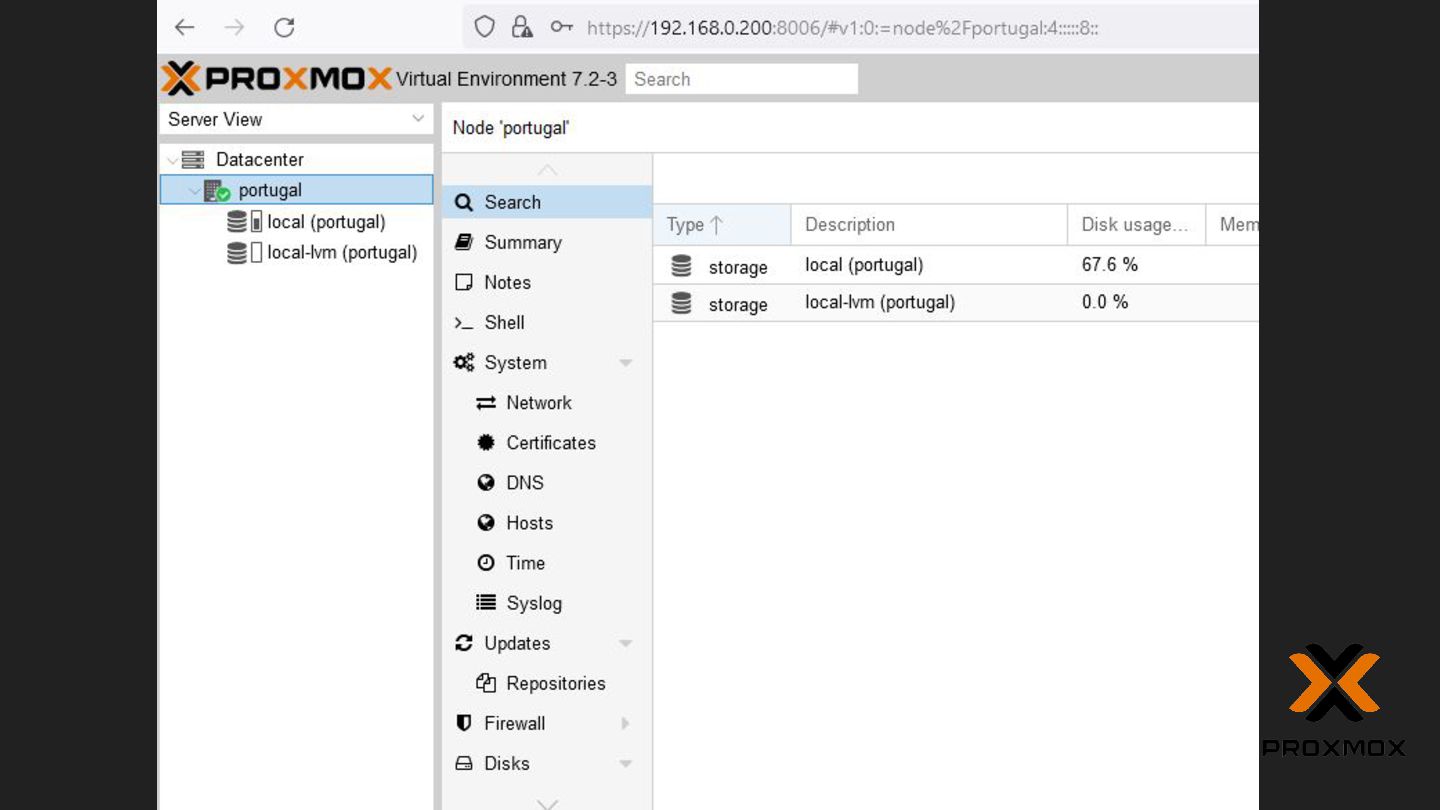Screen dimensions: 1440x810
Task: Open the Search menu item
Action: pyautogui.click(x=547, y=202)
